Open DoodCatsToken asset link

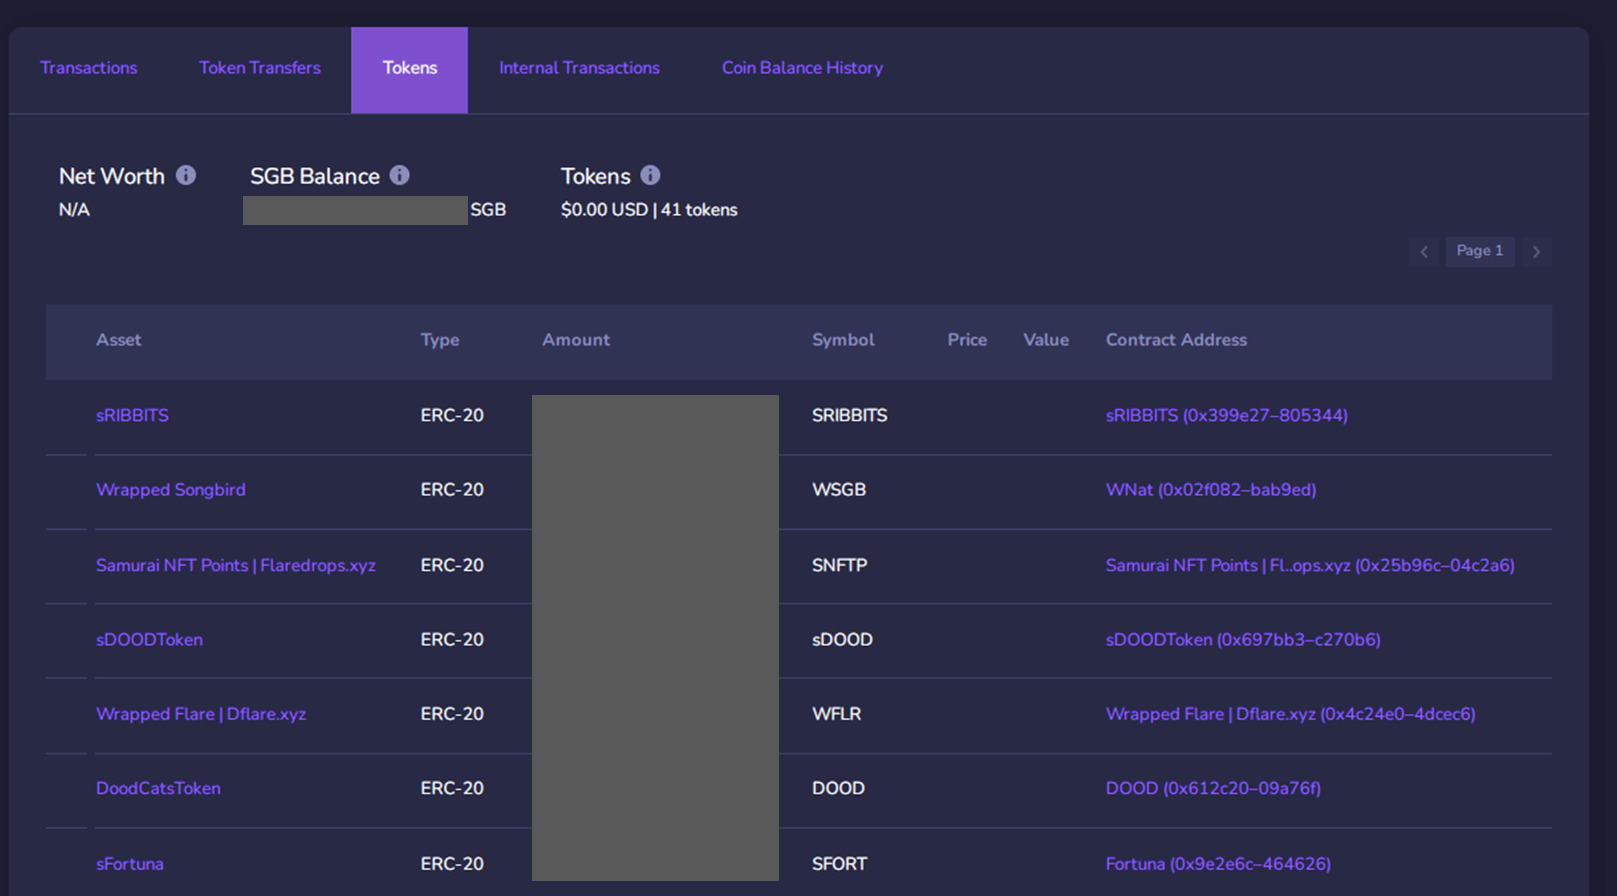click(x=158, y=788)
